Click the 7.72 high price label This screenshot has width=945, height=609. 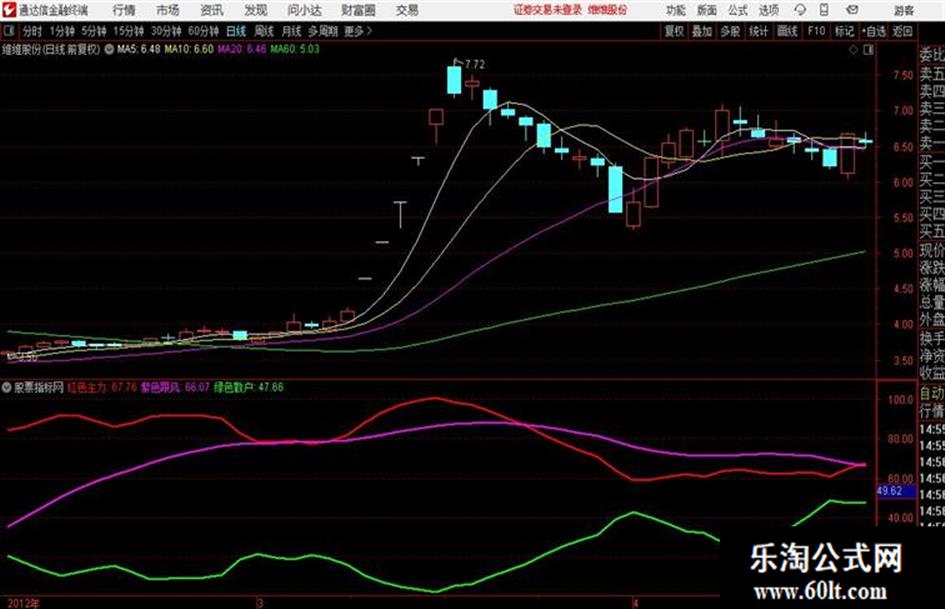click(474, 64)
